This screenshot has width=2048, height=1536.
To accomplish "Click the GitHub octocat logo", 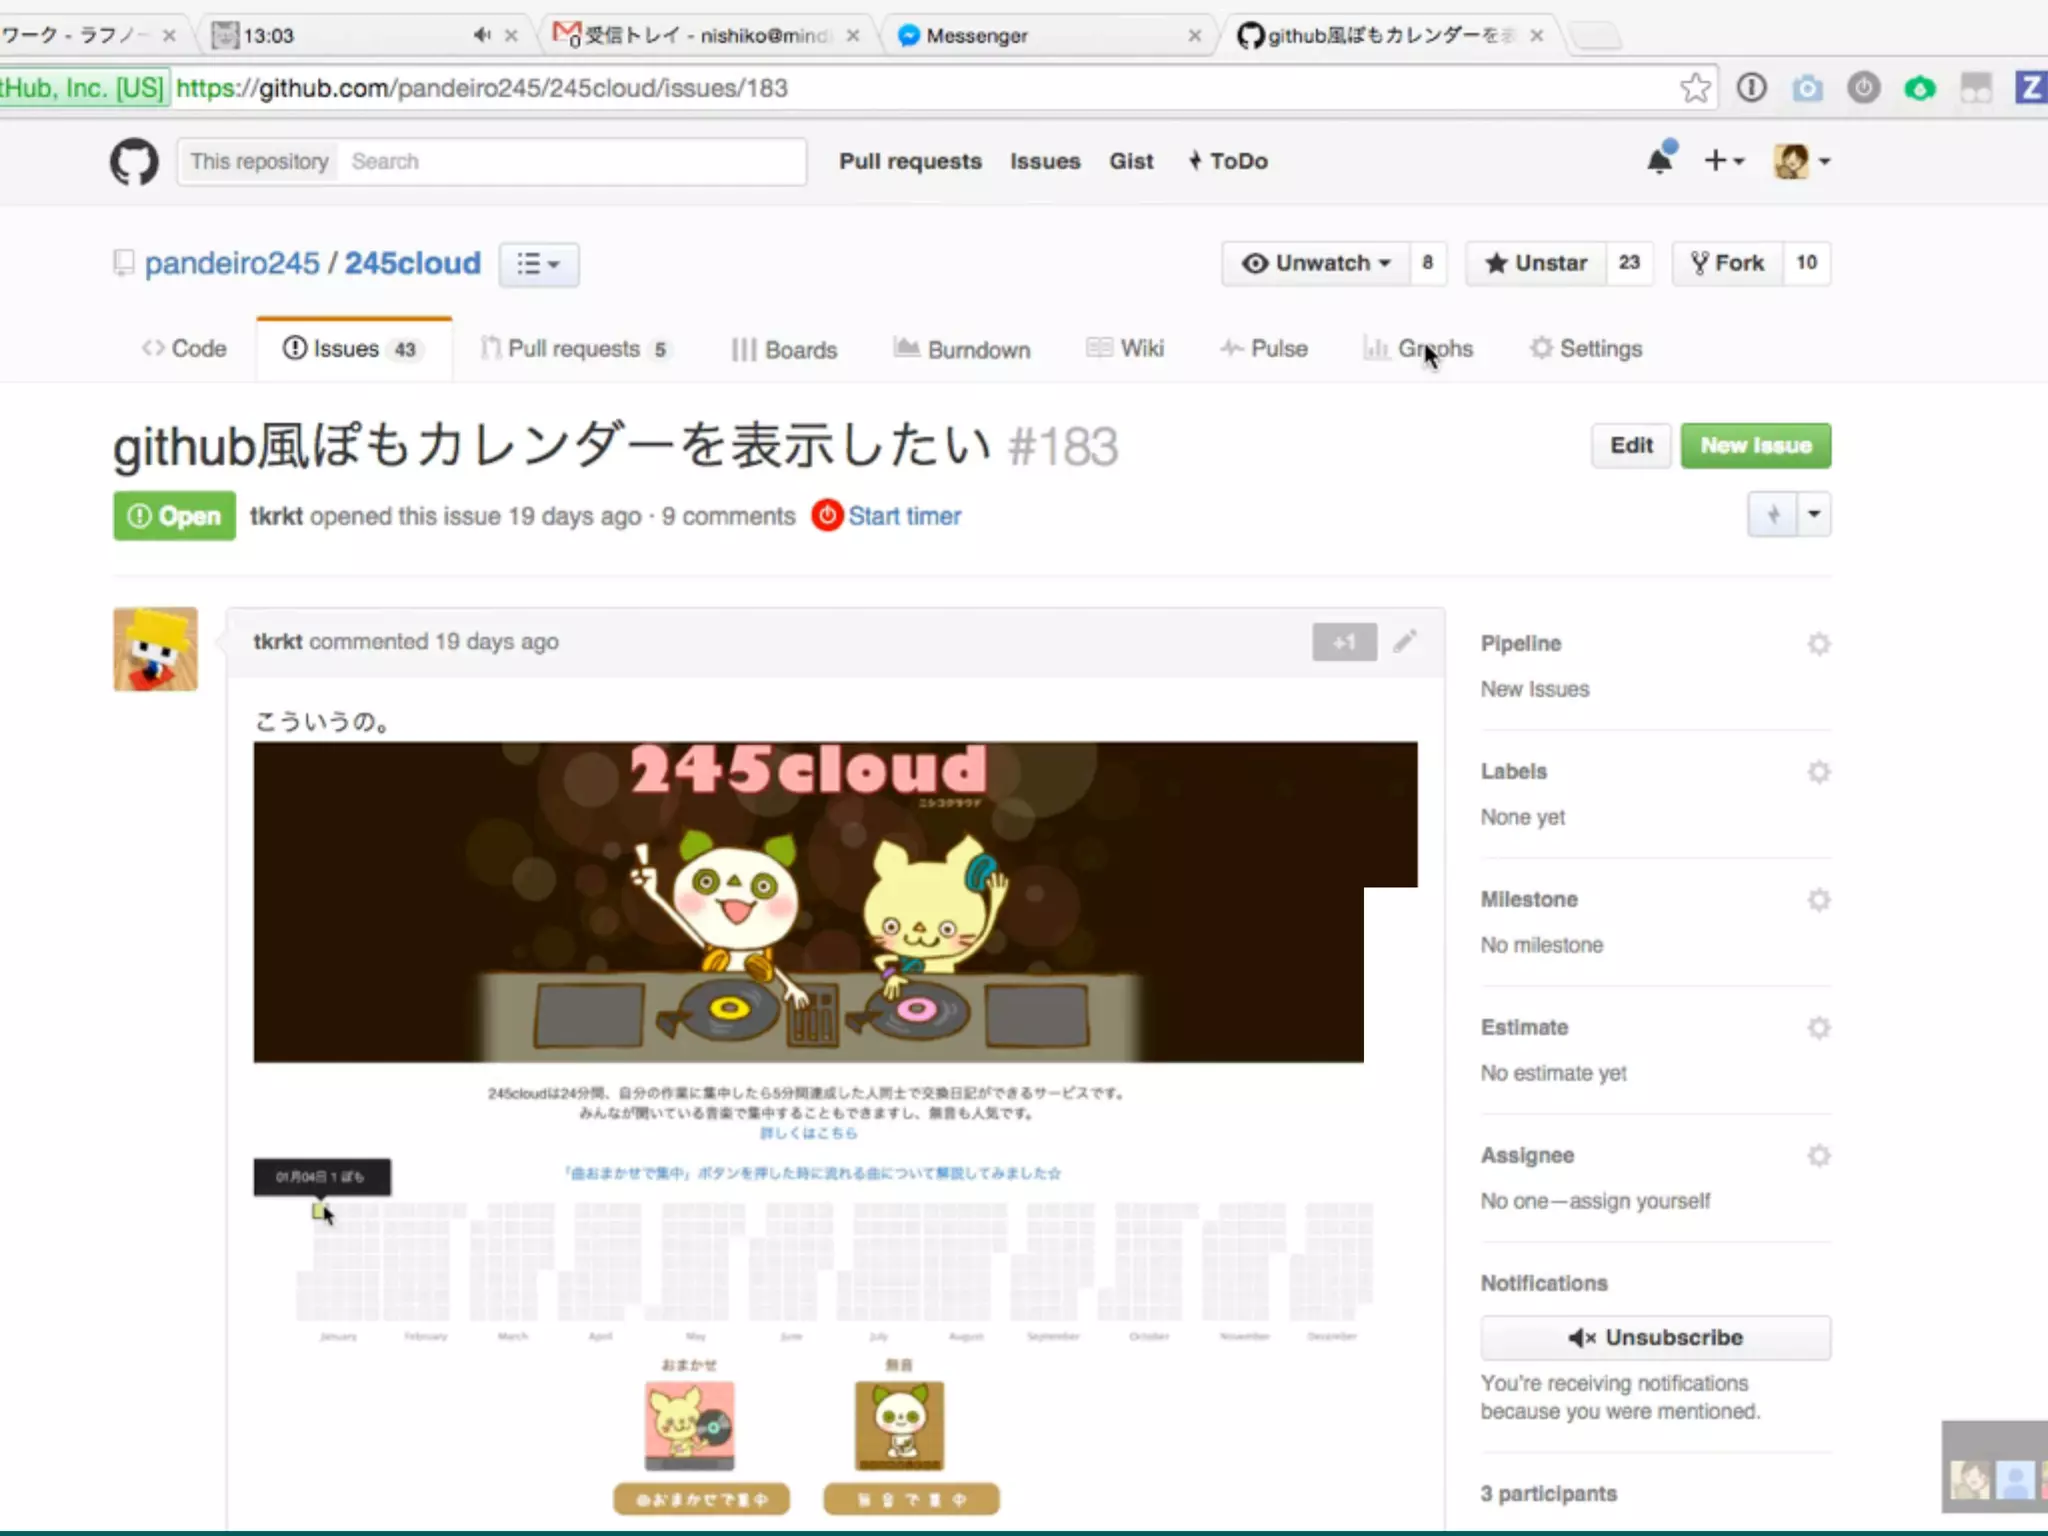I will pos(134,161).
